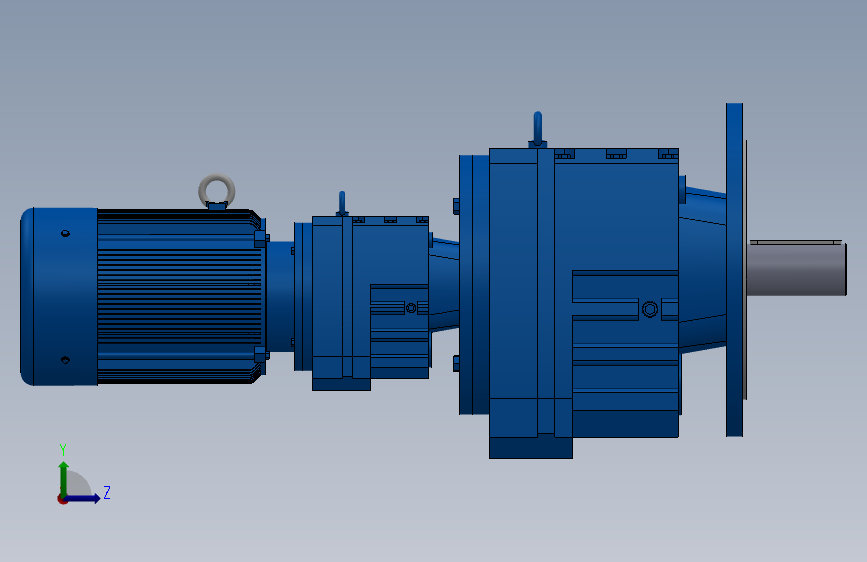This screenshot has height=562, width=867.
Task: Click the red X axis dot at triad origin
Action: 62,499
